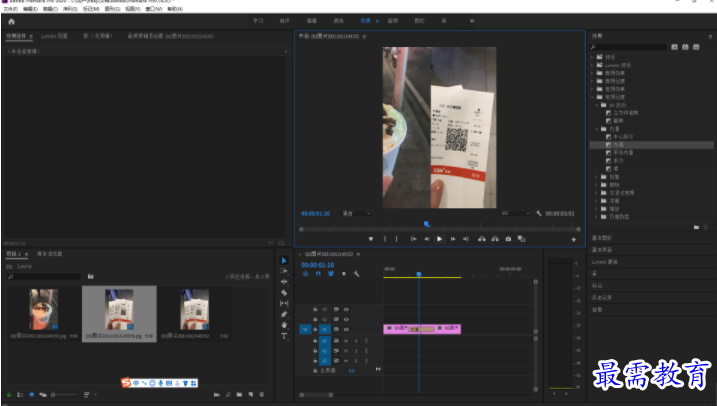Viewport: 717px width, 406px height.
Task: Toggle V3 track output eye
Action: coord(346,310)
